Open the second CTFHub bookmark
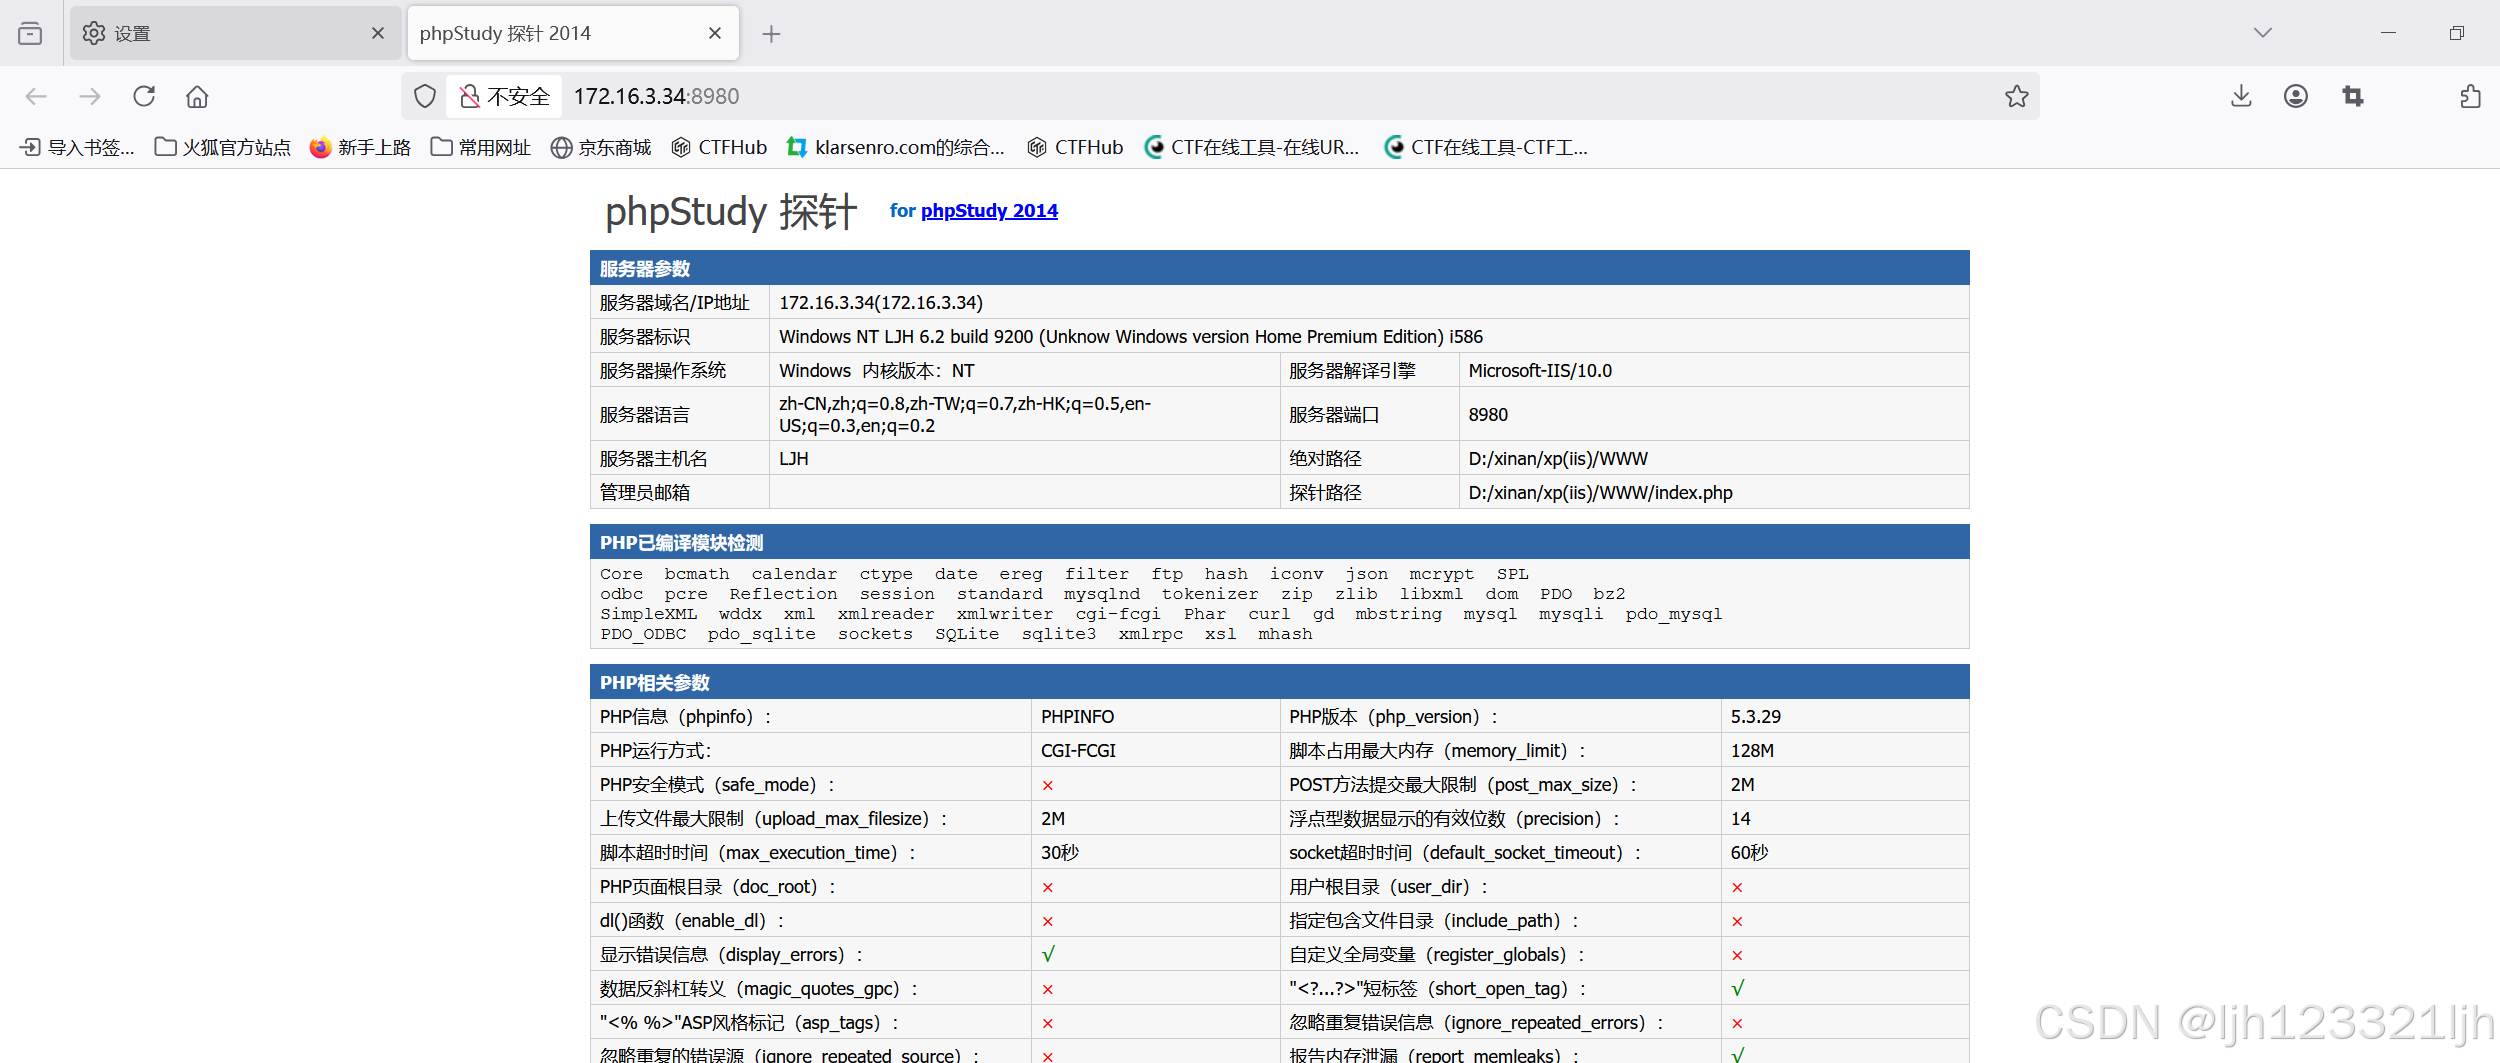The width and height of the screenshot is (2500, 1063). (x=1075, y=147)
